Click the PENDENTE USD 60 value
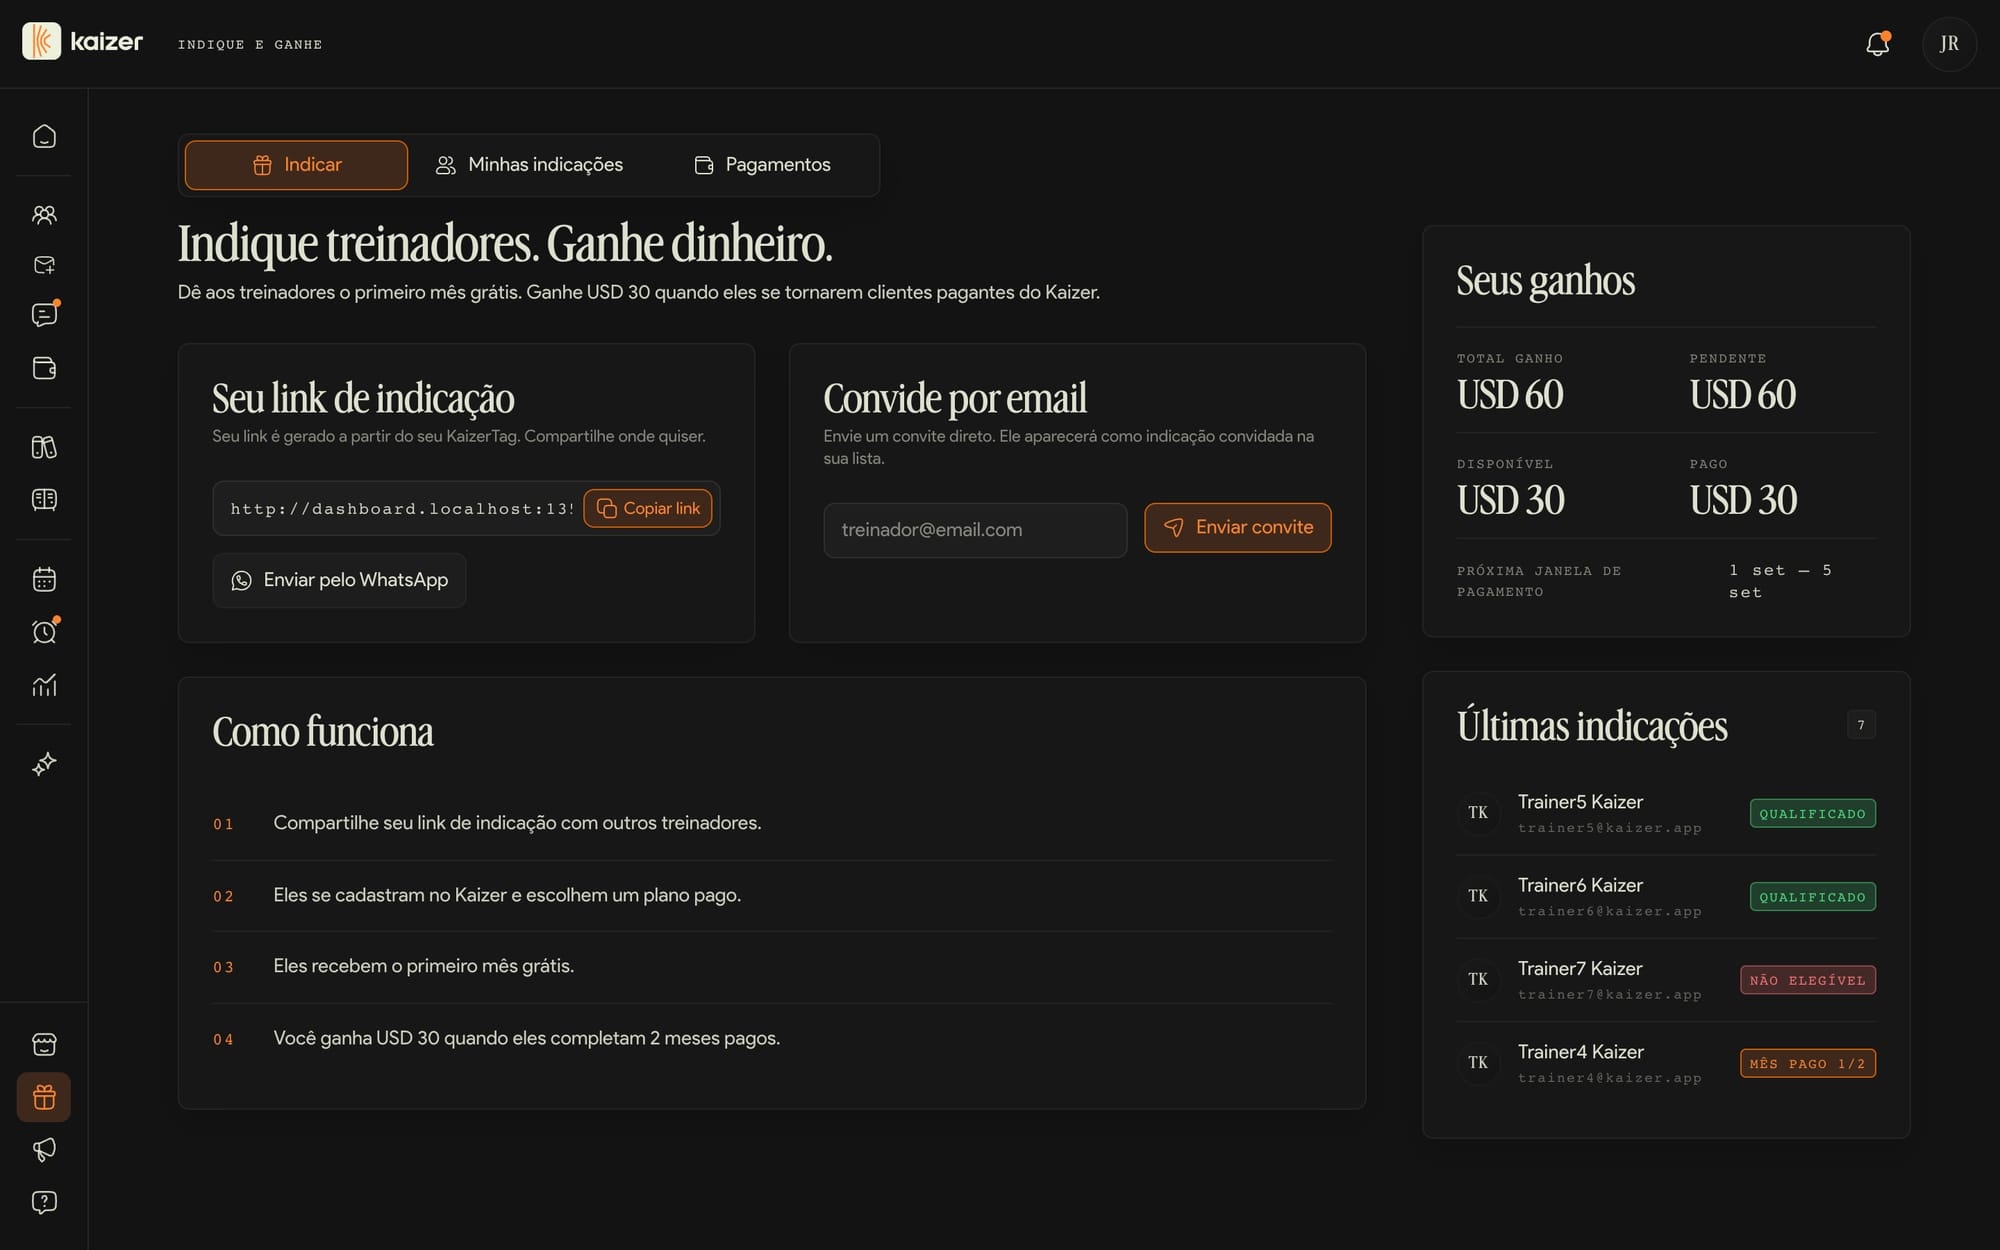This screenshot has height=1250, width=2000. coord(1743,395)
